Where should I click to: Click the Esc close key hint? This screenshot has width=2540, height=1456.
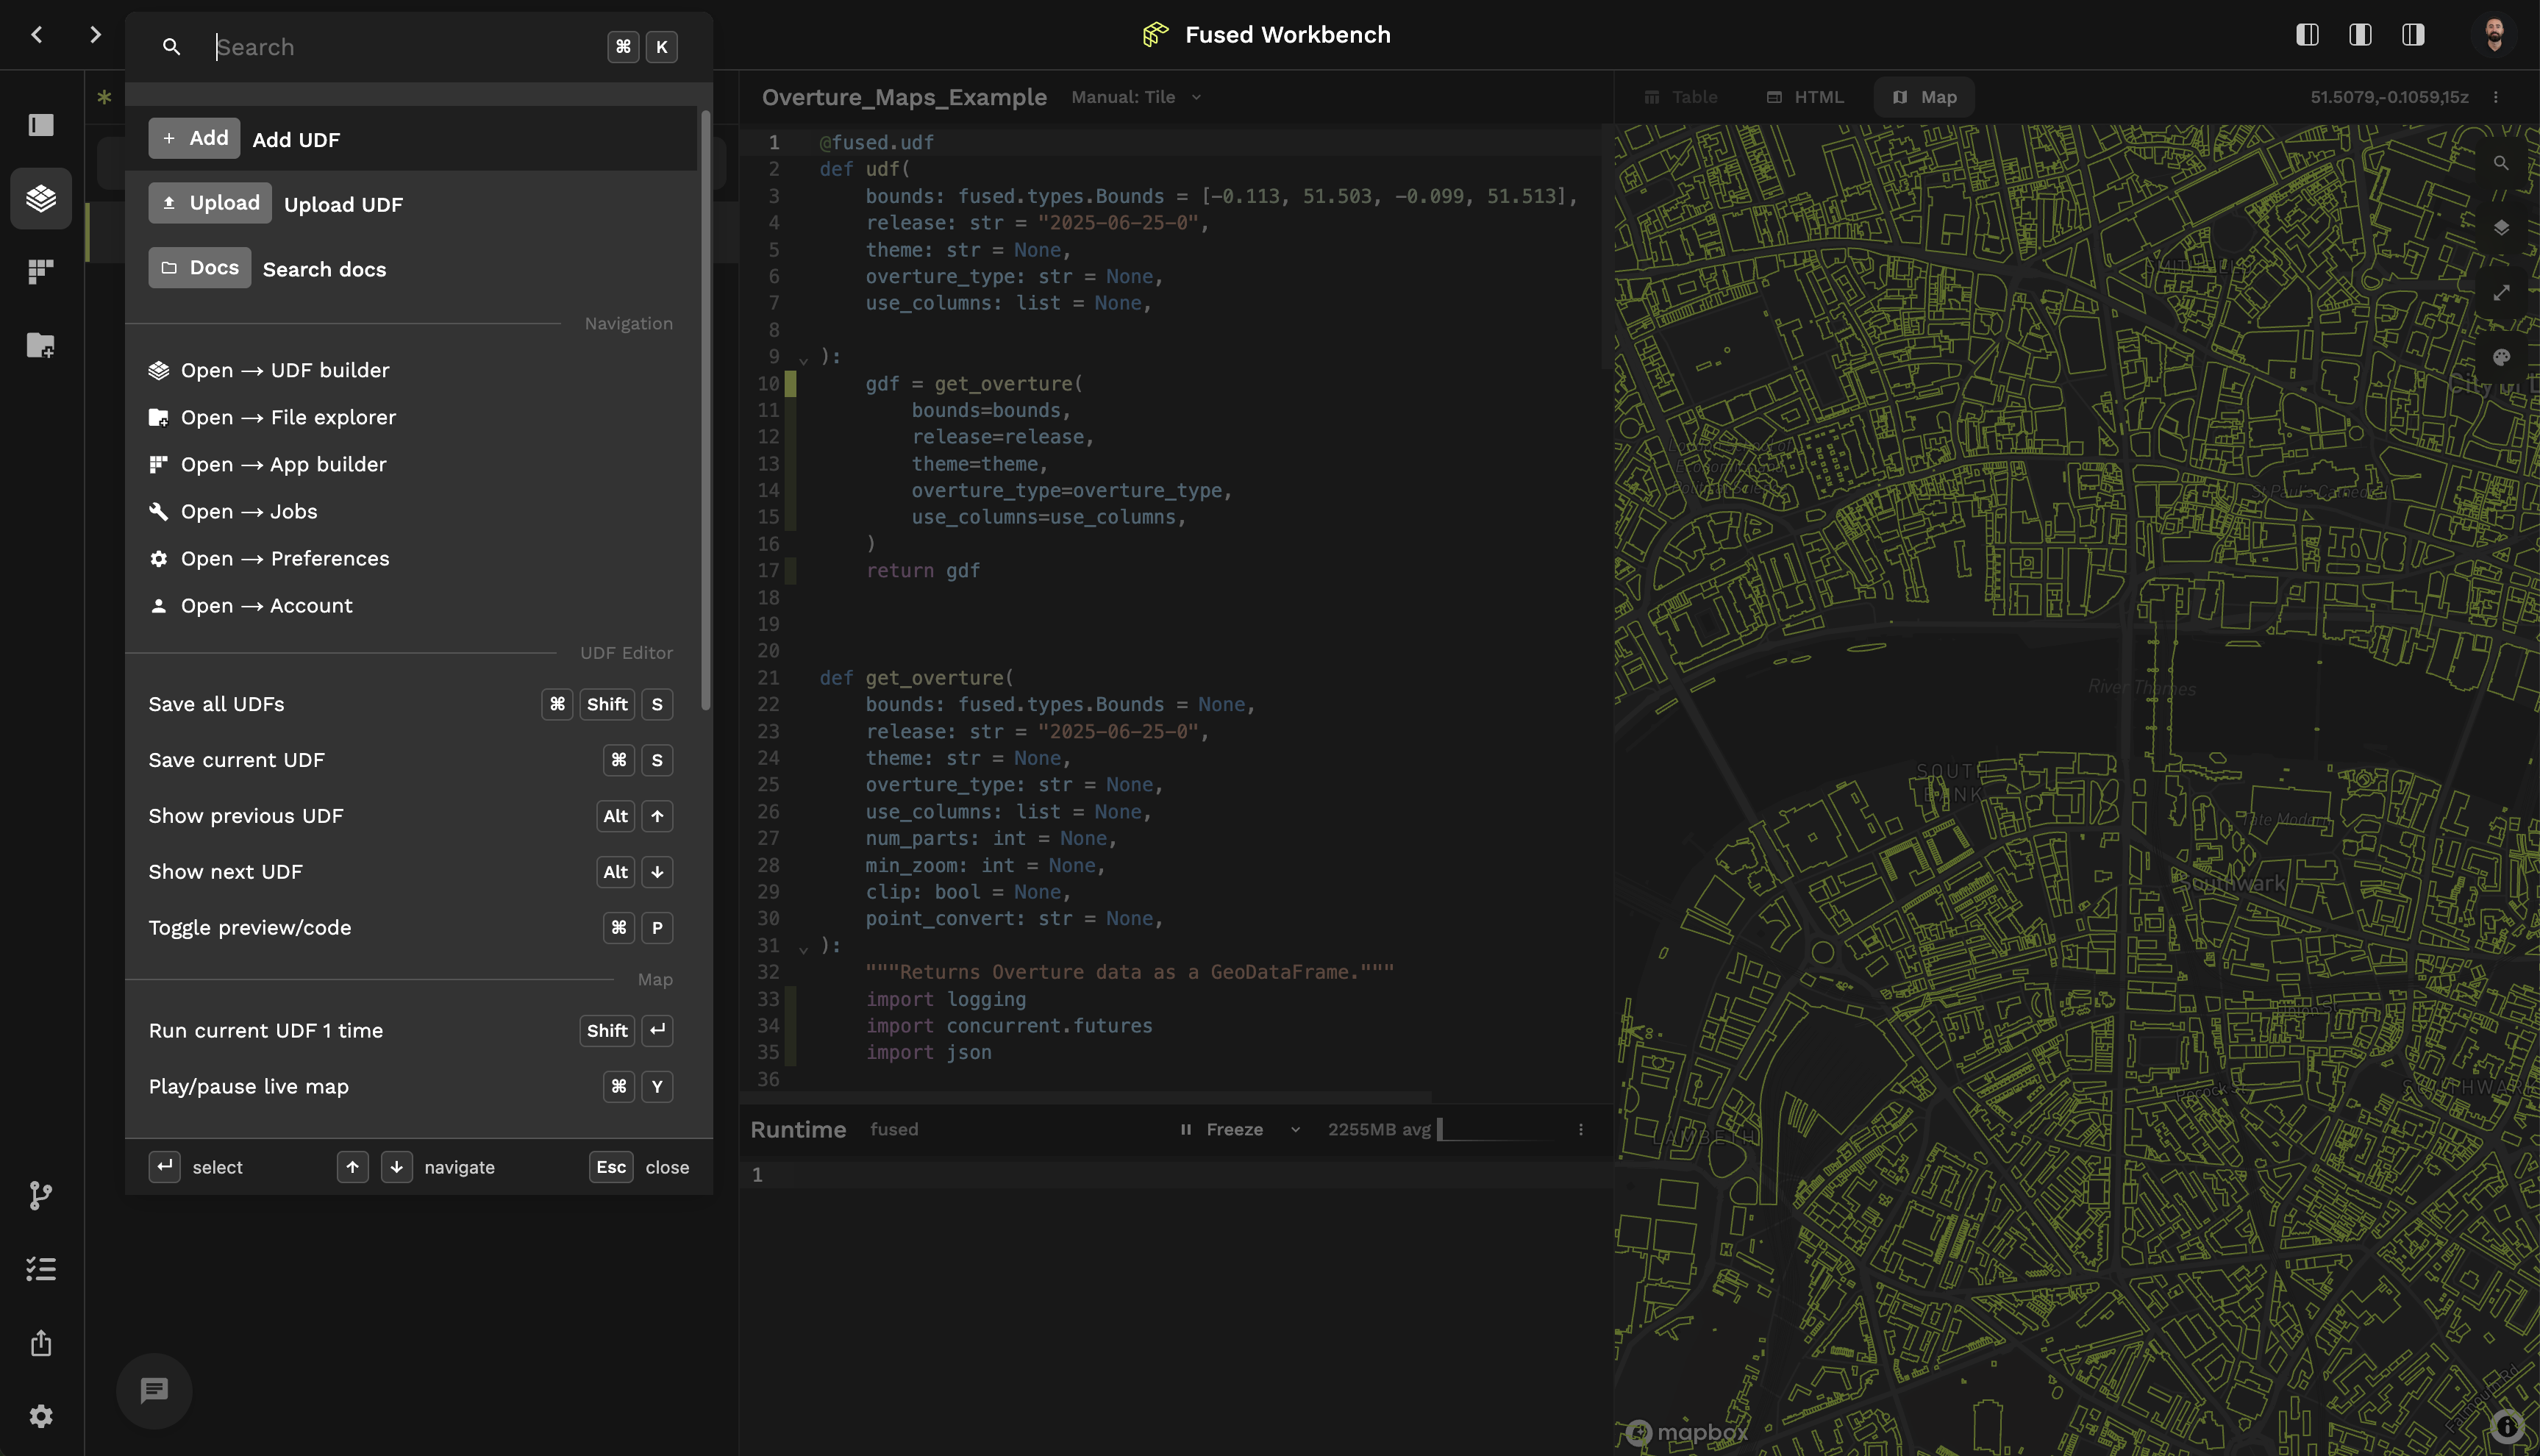click(x=611, y=1167)
